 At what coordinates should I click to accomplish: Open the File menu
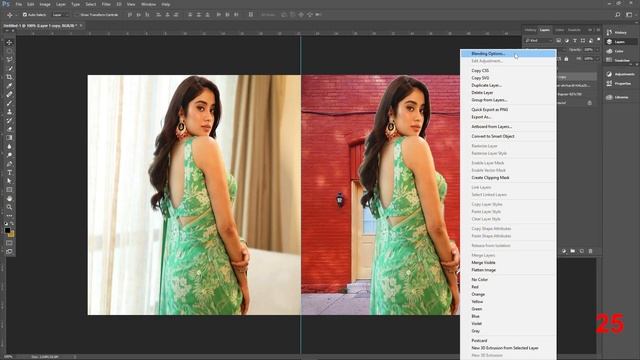pos(19,4)
